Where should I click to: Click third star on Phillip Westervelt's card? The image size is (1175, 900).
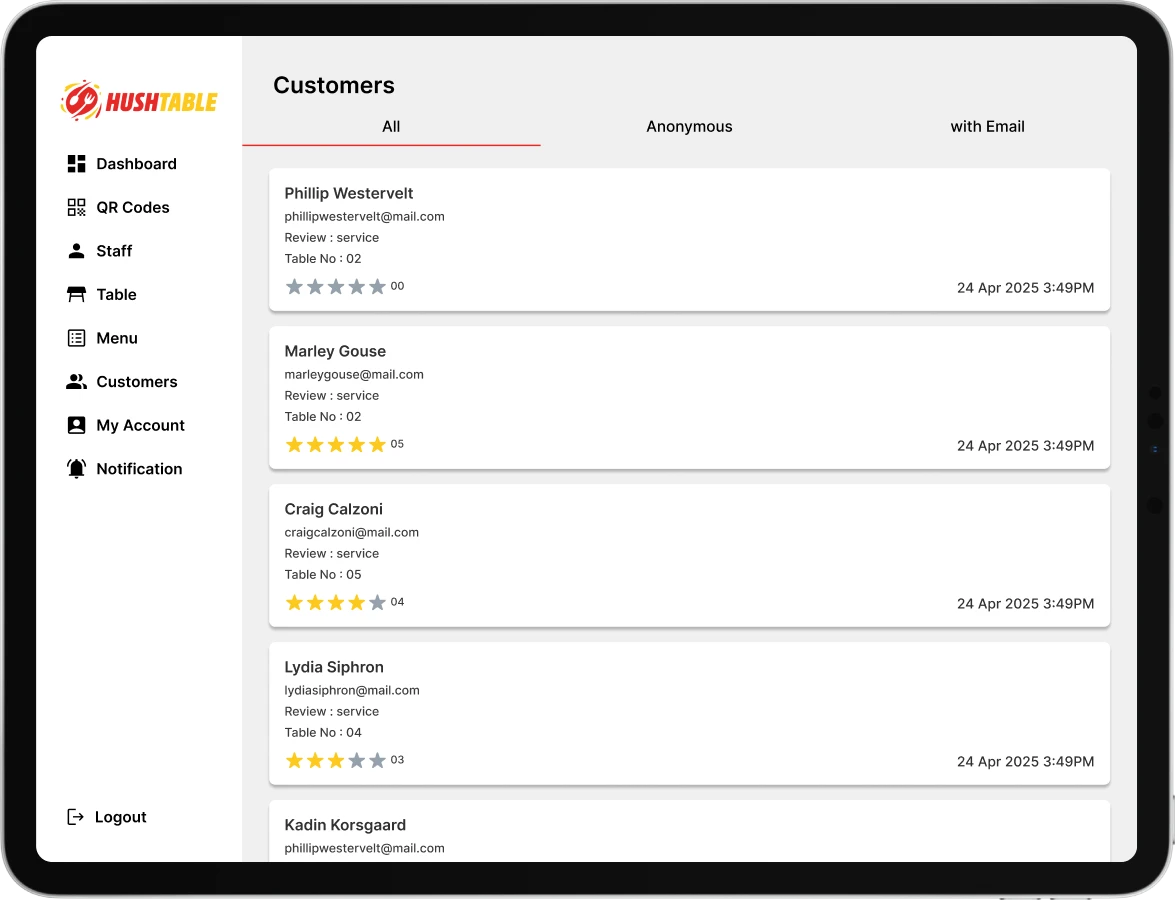pyautogui.click(x=336, y=286)
